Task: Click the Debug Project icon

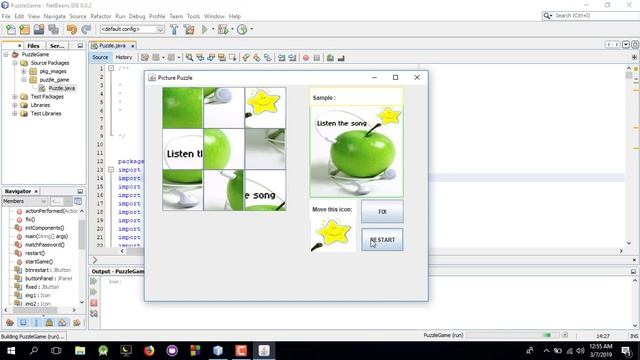Action: point(223,29)
